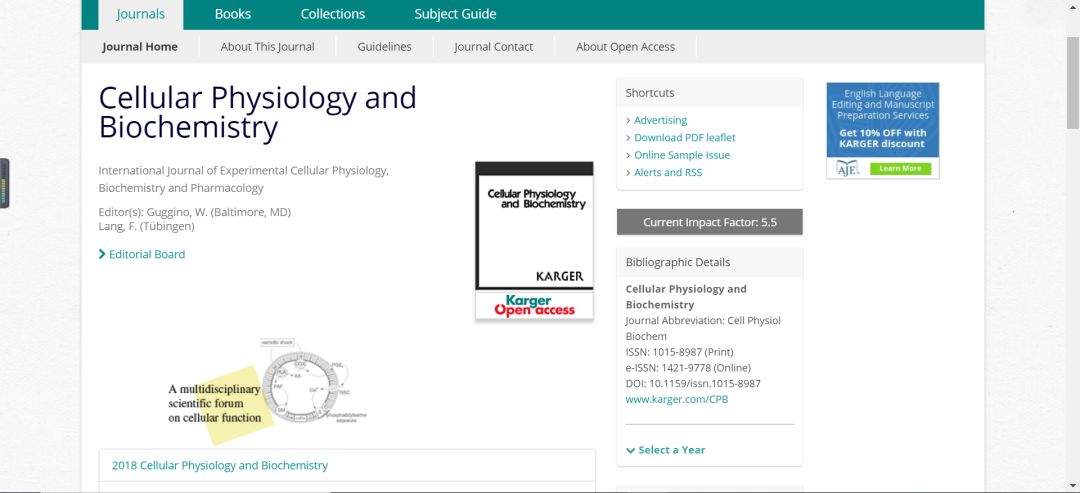Click the Bibliographic Details panel header
1080x493 pixels.
[709, 262]
